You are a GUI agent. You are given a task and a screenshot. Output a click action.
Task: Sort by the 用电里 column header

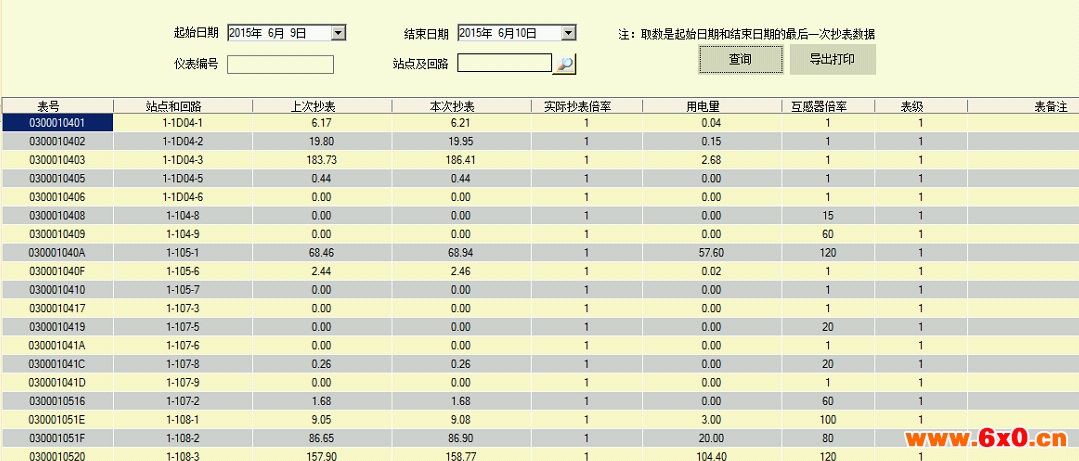pyautogui.click(x=712, y=106)
